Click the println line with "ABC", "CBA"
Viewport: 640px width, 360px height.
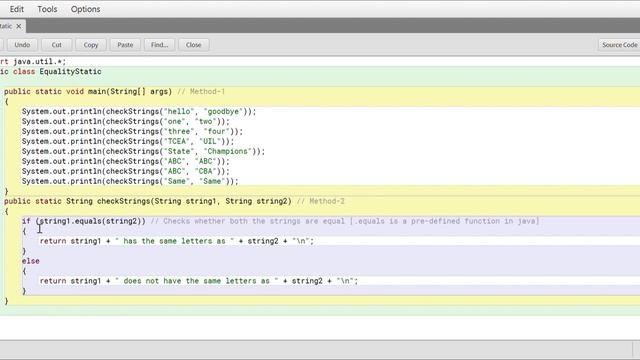click(126, 171)
